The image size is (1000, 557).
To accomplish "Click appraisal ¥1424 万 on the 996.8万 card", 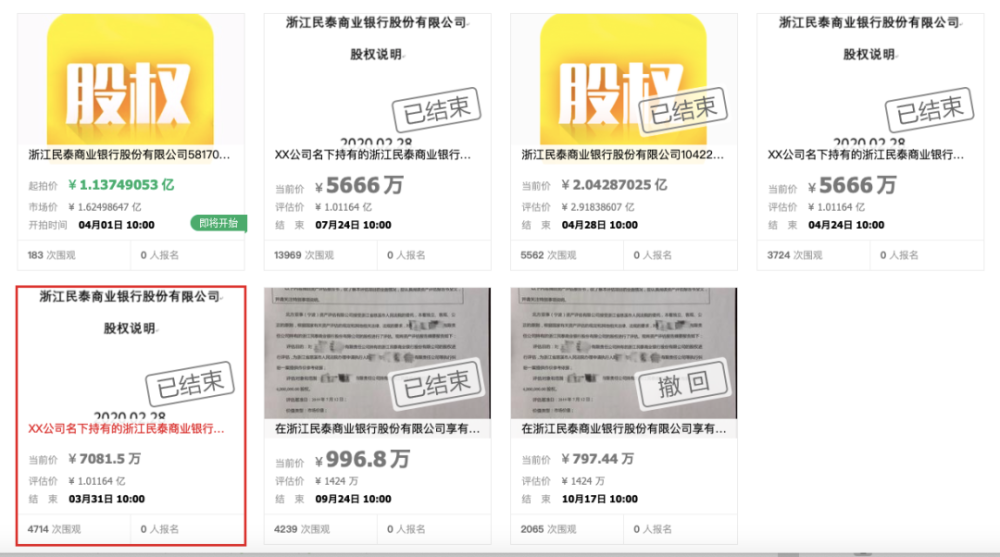I will pos(337,481).
